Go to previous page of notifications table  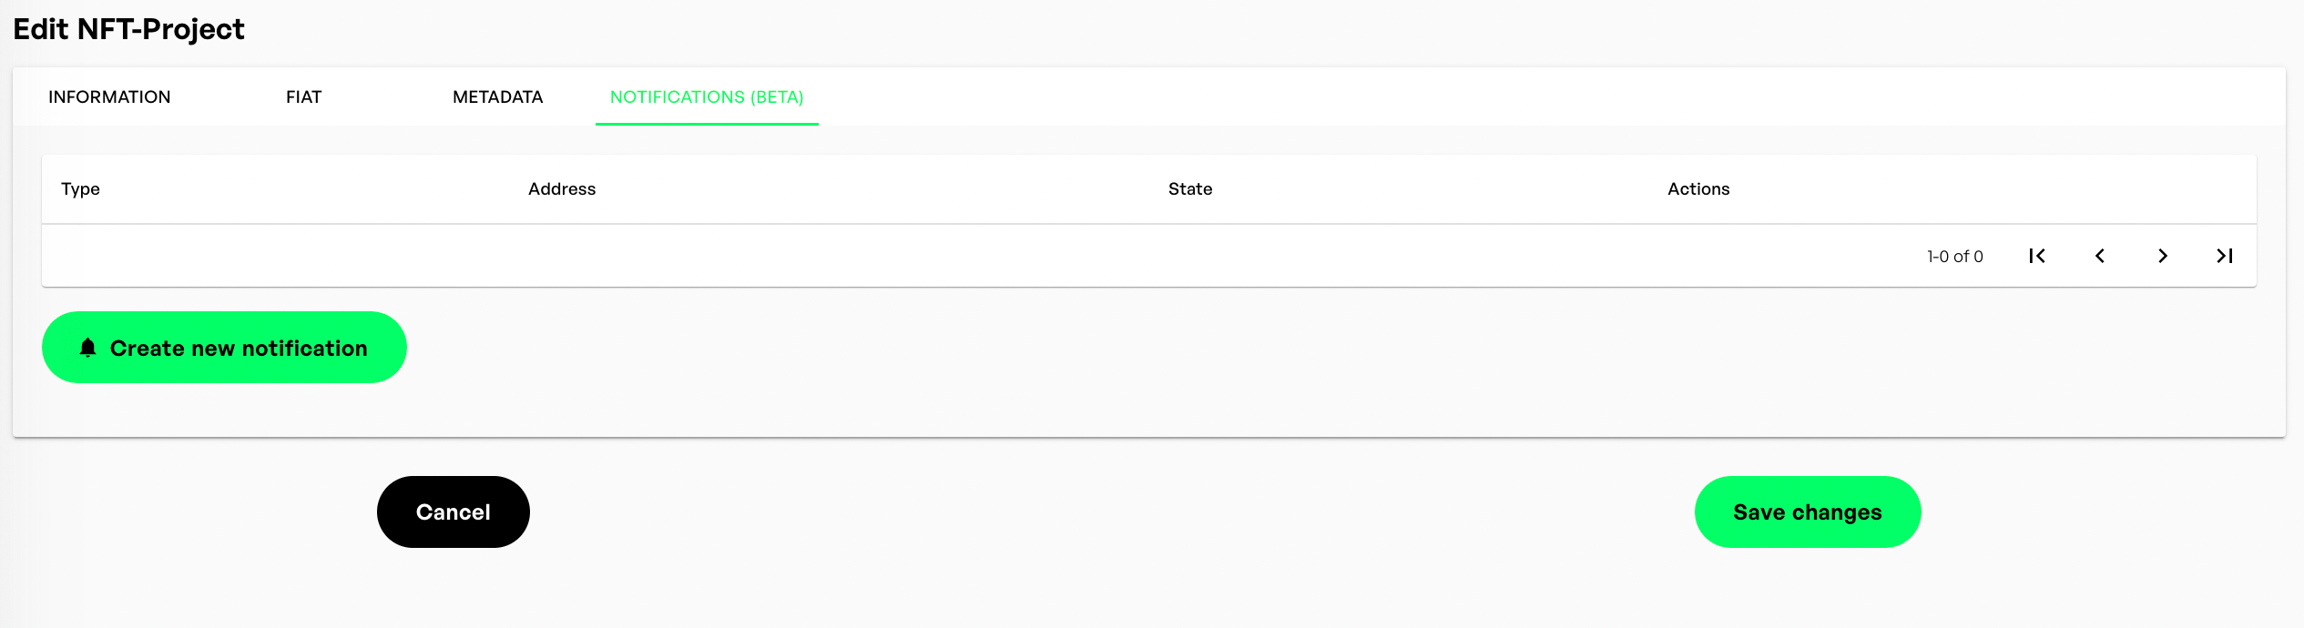pos(2100,256)
